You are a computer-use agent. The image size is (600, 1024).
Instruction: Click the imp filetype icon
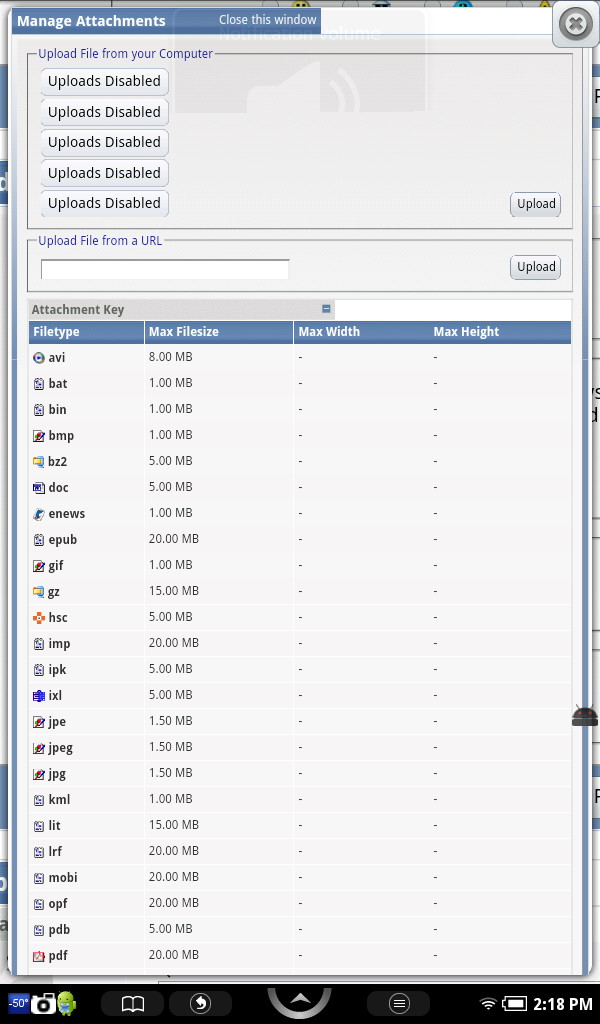[39, 644]
